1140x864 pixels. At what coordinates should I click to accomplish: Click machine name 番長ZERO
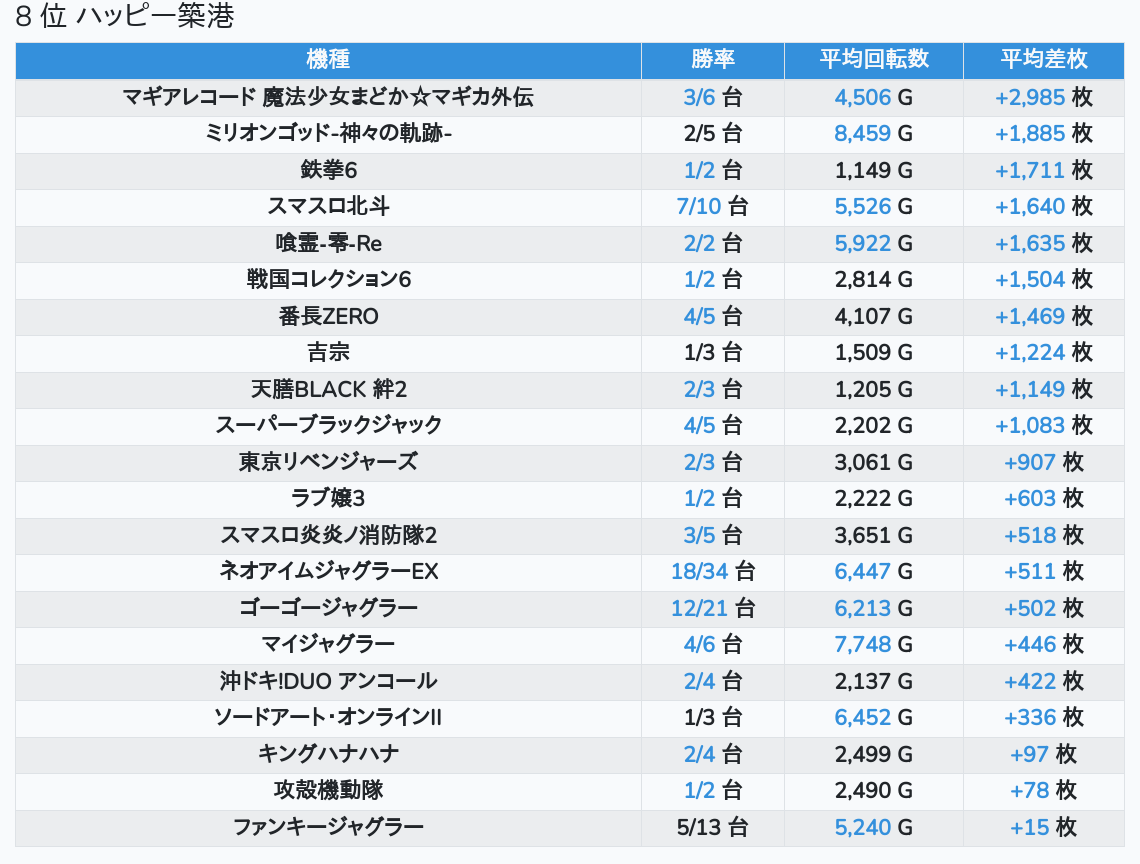tap(328, 316)
